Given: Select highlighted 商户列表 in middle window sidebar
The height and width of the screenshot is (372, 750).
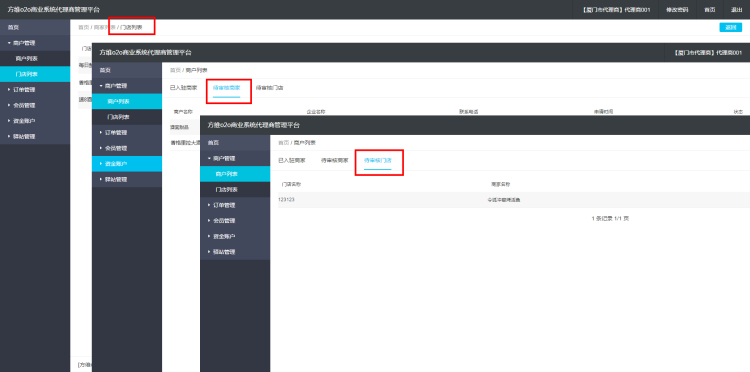Looking at the screenshot, I should tap(127, 101).
